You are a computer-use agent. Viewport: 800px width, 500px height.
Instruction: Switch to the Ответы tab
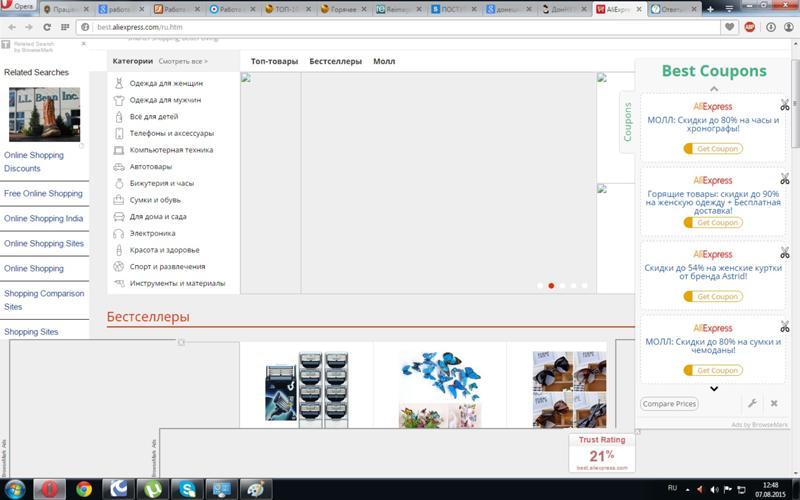674,9
